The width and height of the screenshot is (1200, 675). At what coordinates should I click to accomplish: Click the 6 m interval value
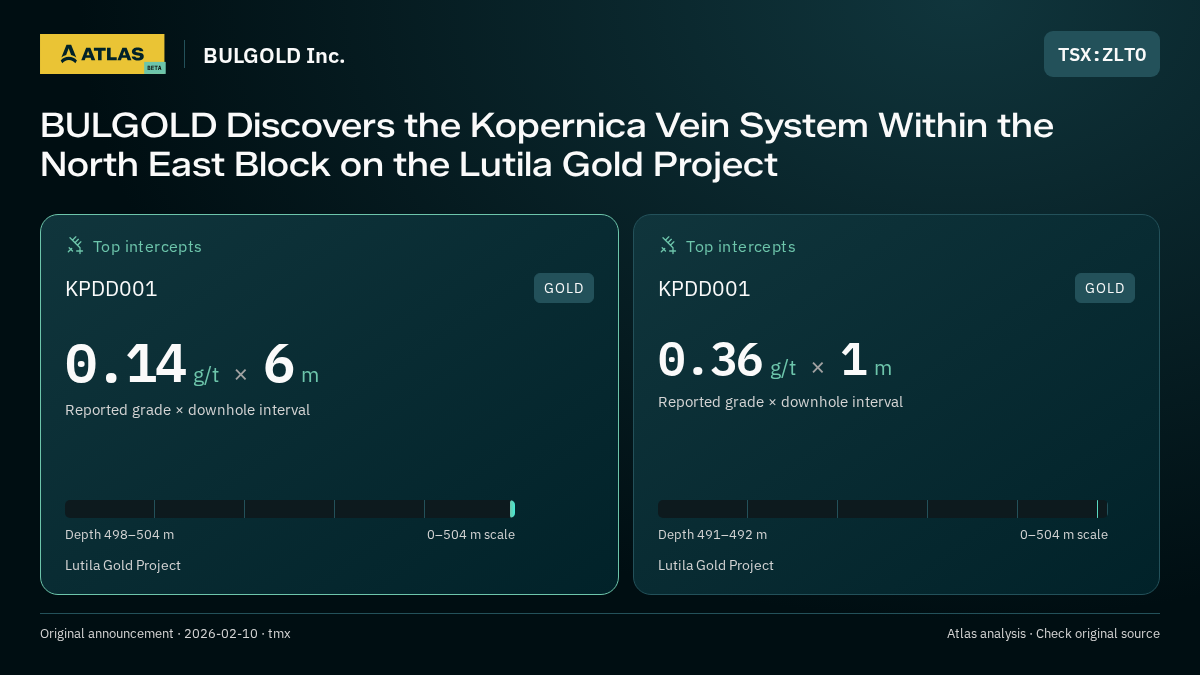pos(291,366)
